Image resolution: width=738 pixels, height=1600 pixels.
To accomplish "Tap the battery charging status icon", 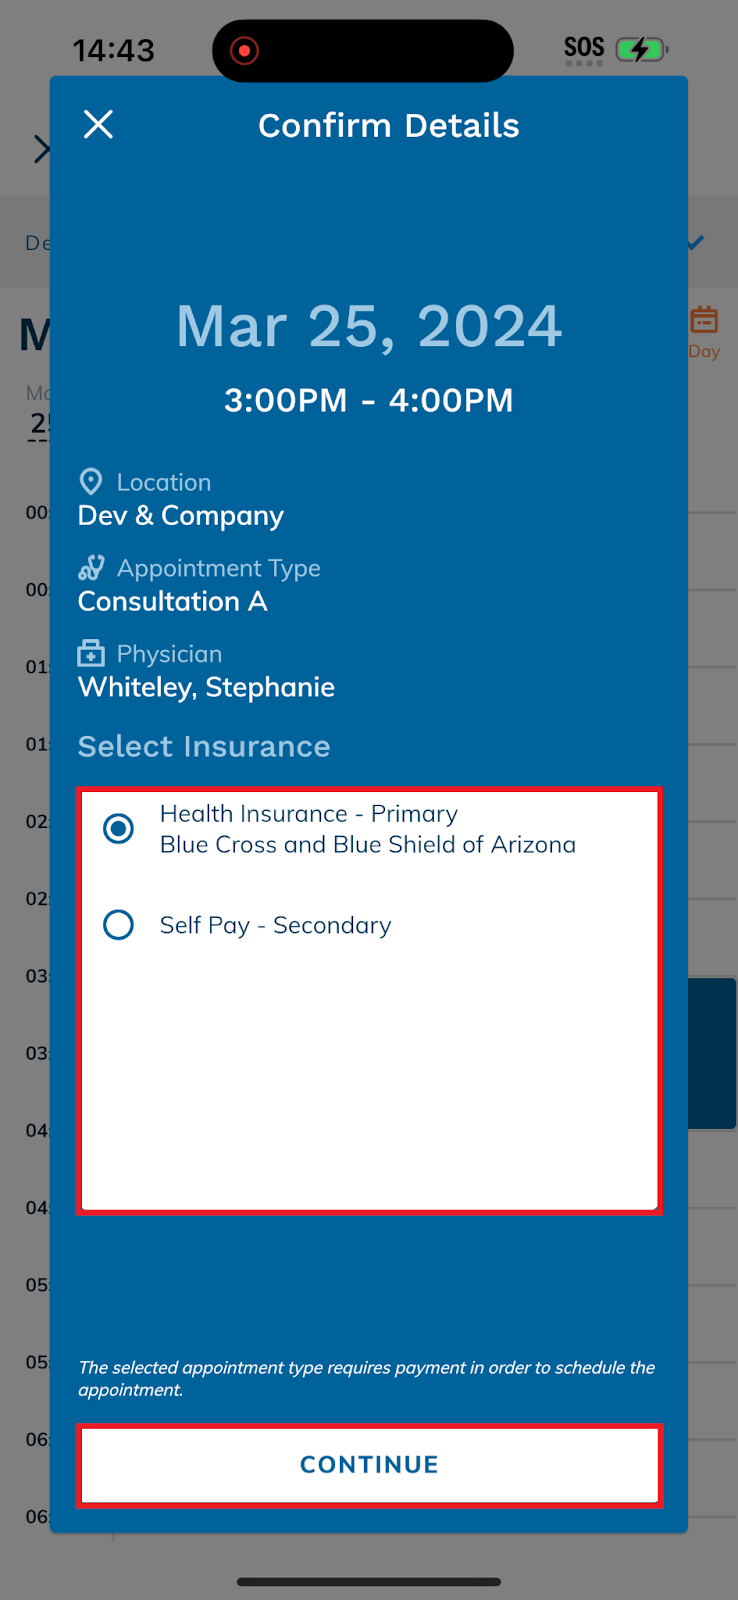I will point(642,49).
